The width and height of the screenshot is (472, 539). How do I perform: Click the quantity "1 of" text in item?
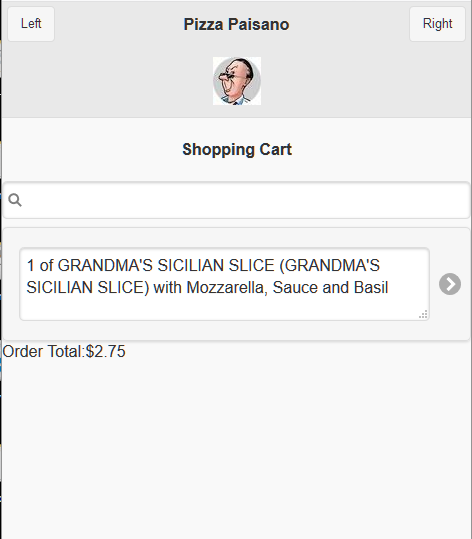click(x=40, y=266)
